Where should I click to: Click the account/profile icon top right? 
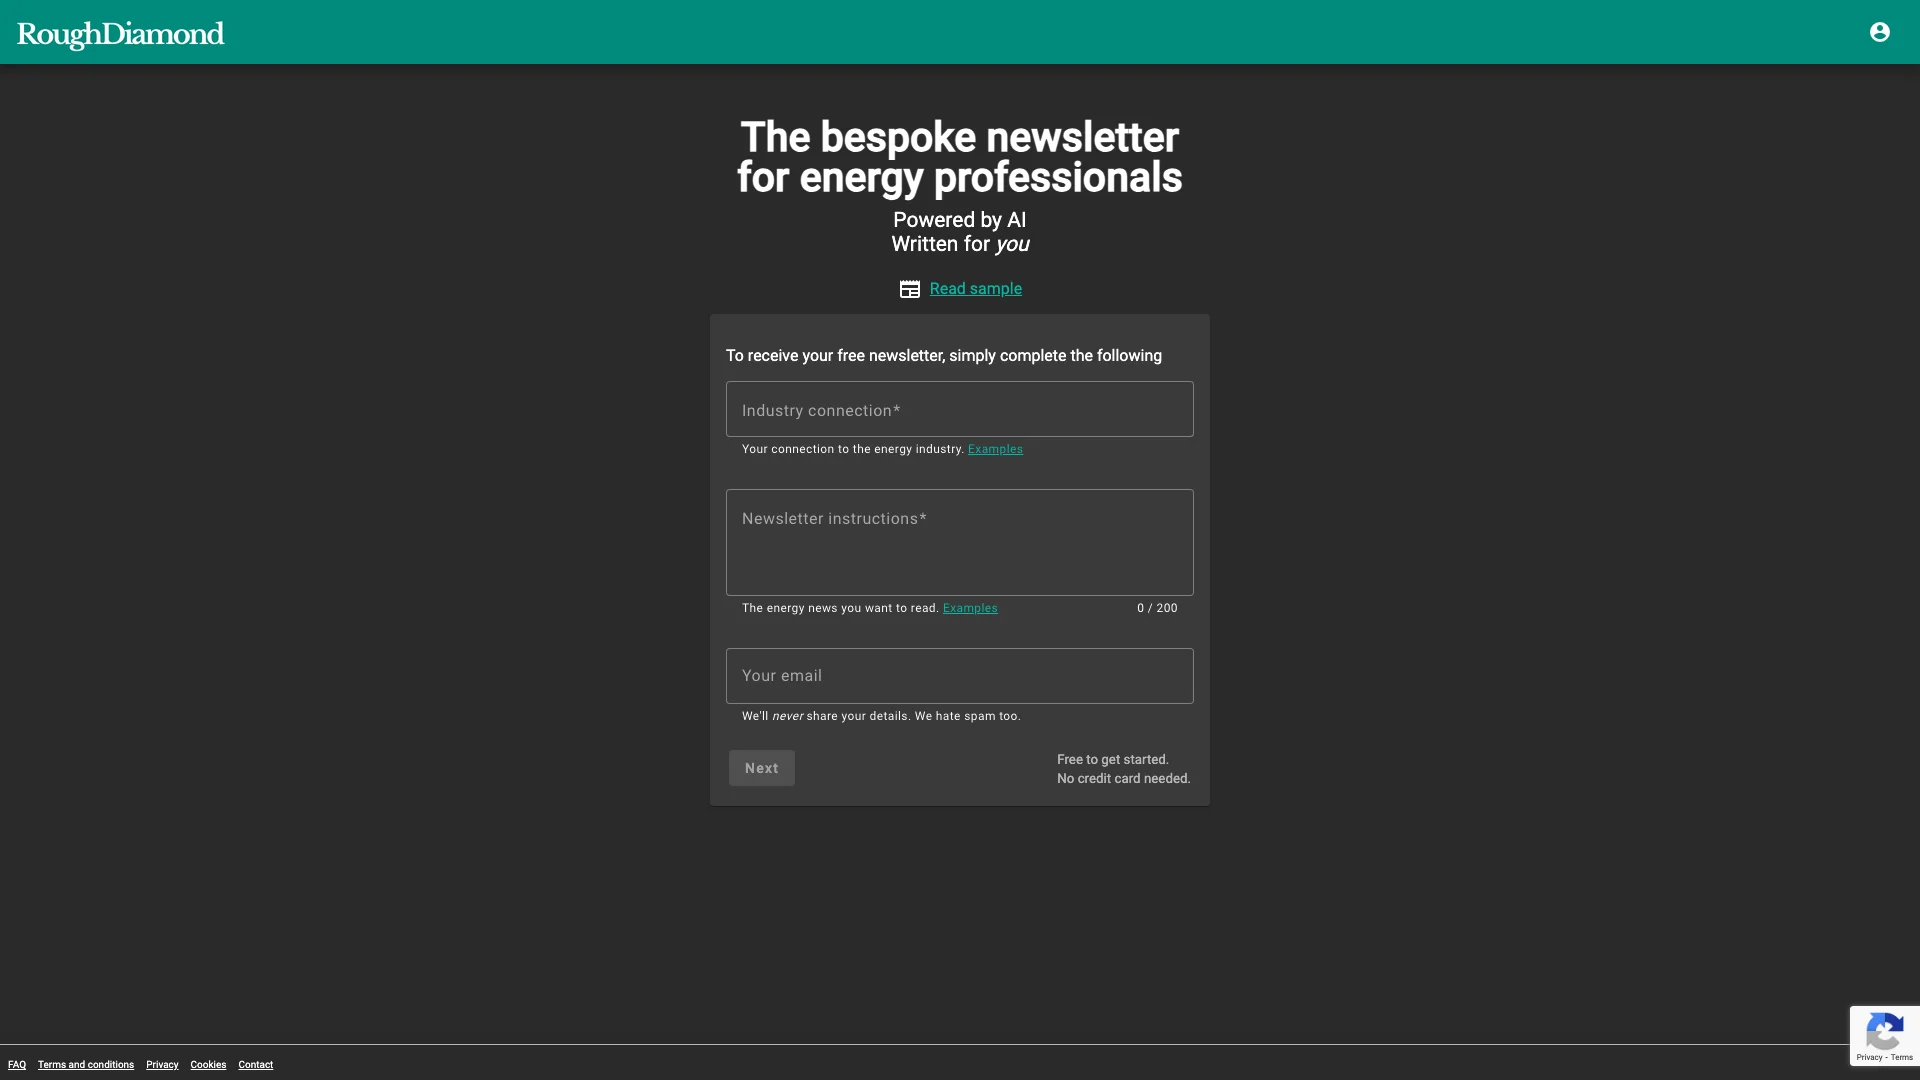[x=1879, y=32]
